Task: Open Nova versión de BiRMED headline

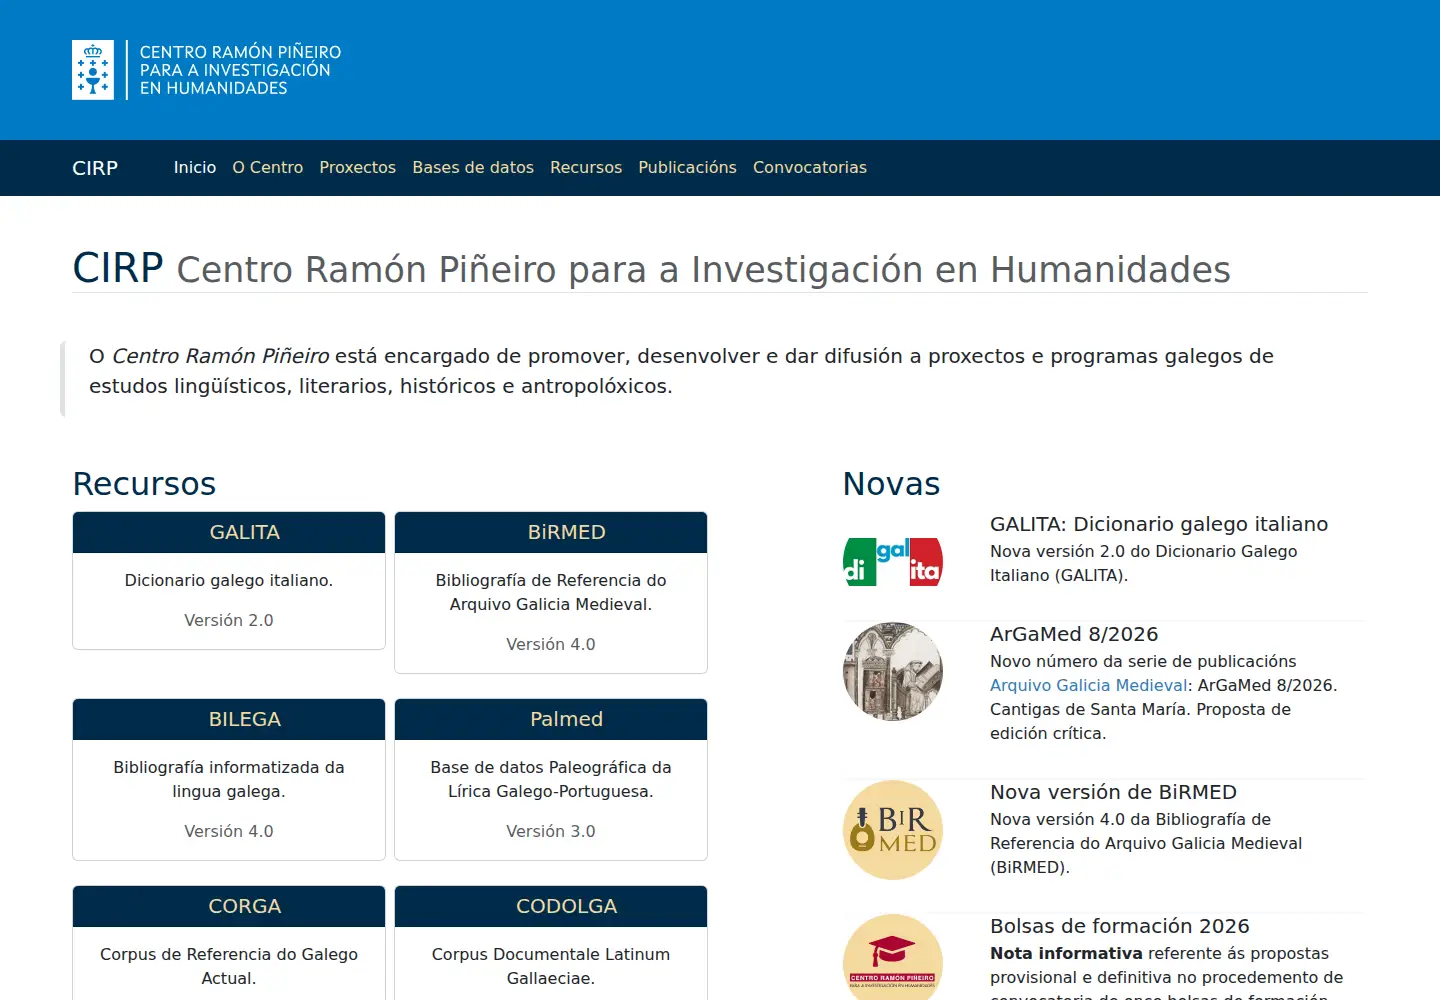Action: (1113, 792)
